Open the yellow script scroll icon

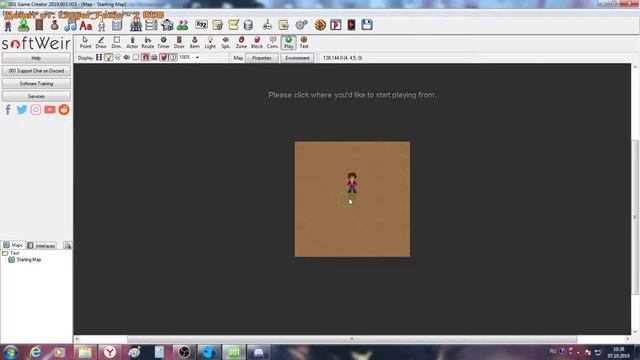tap(233, 25)
